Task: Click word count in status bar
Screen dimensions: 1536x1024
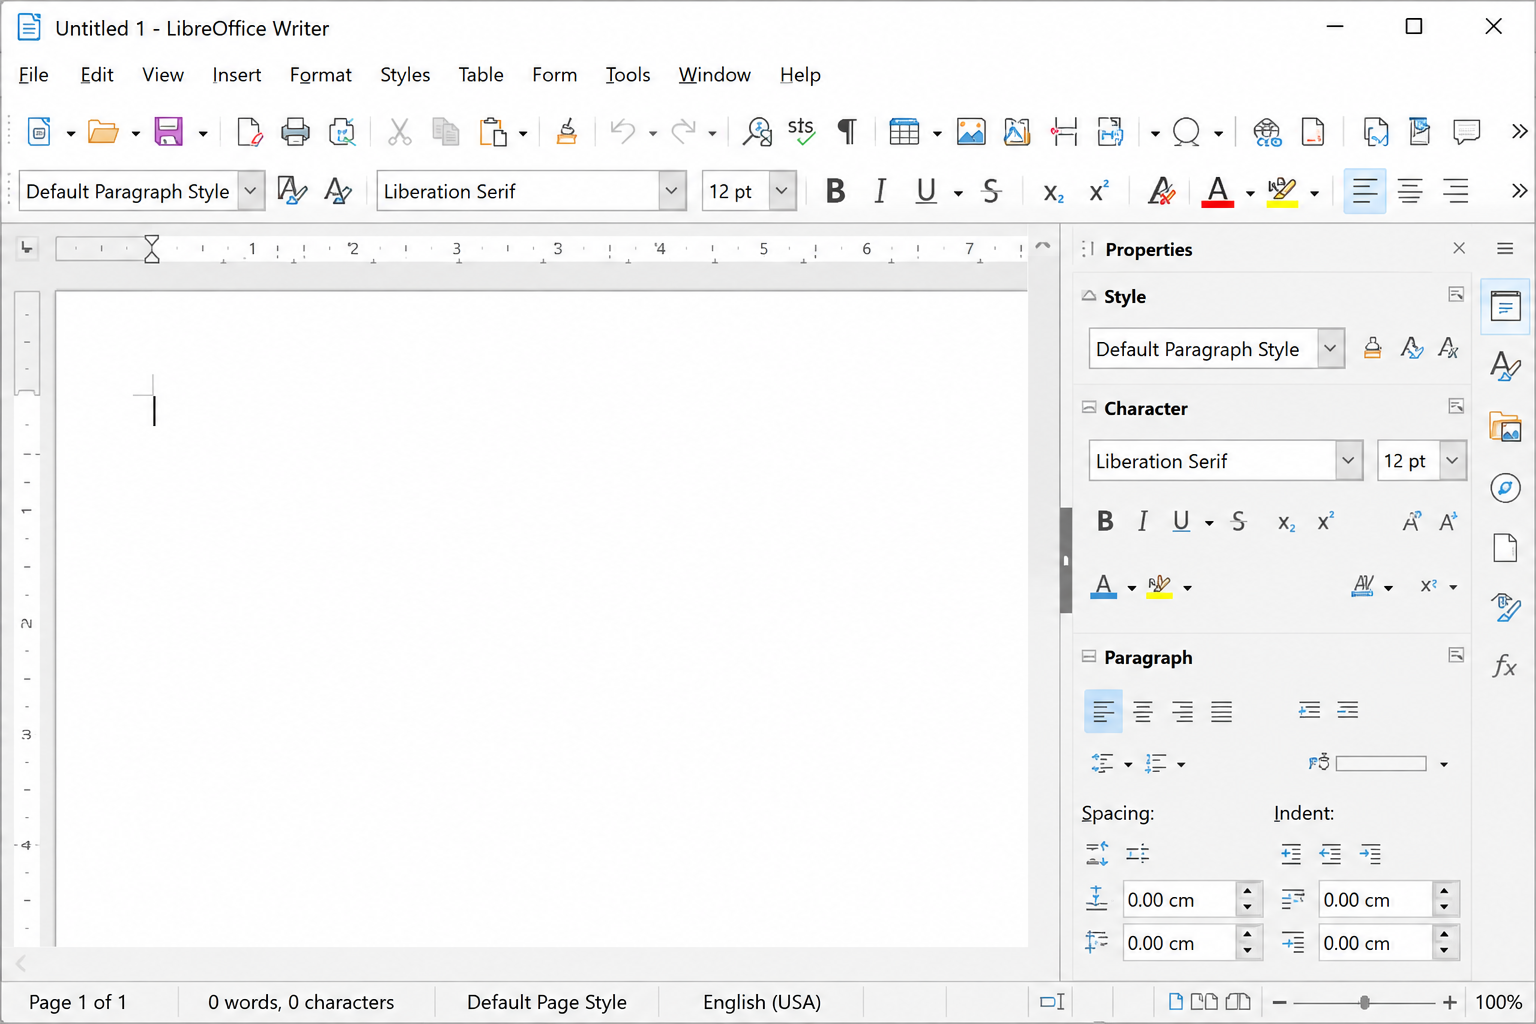Action: pyautogui.click(x=301, y=1002)
